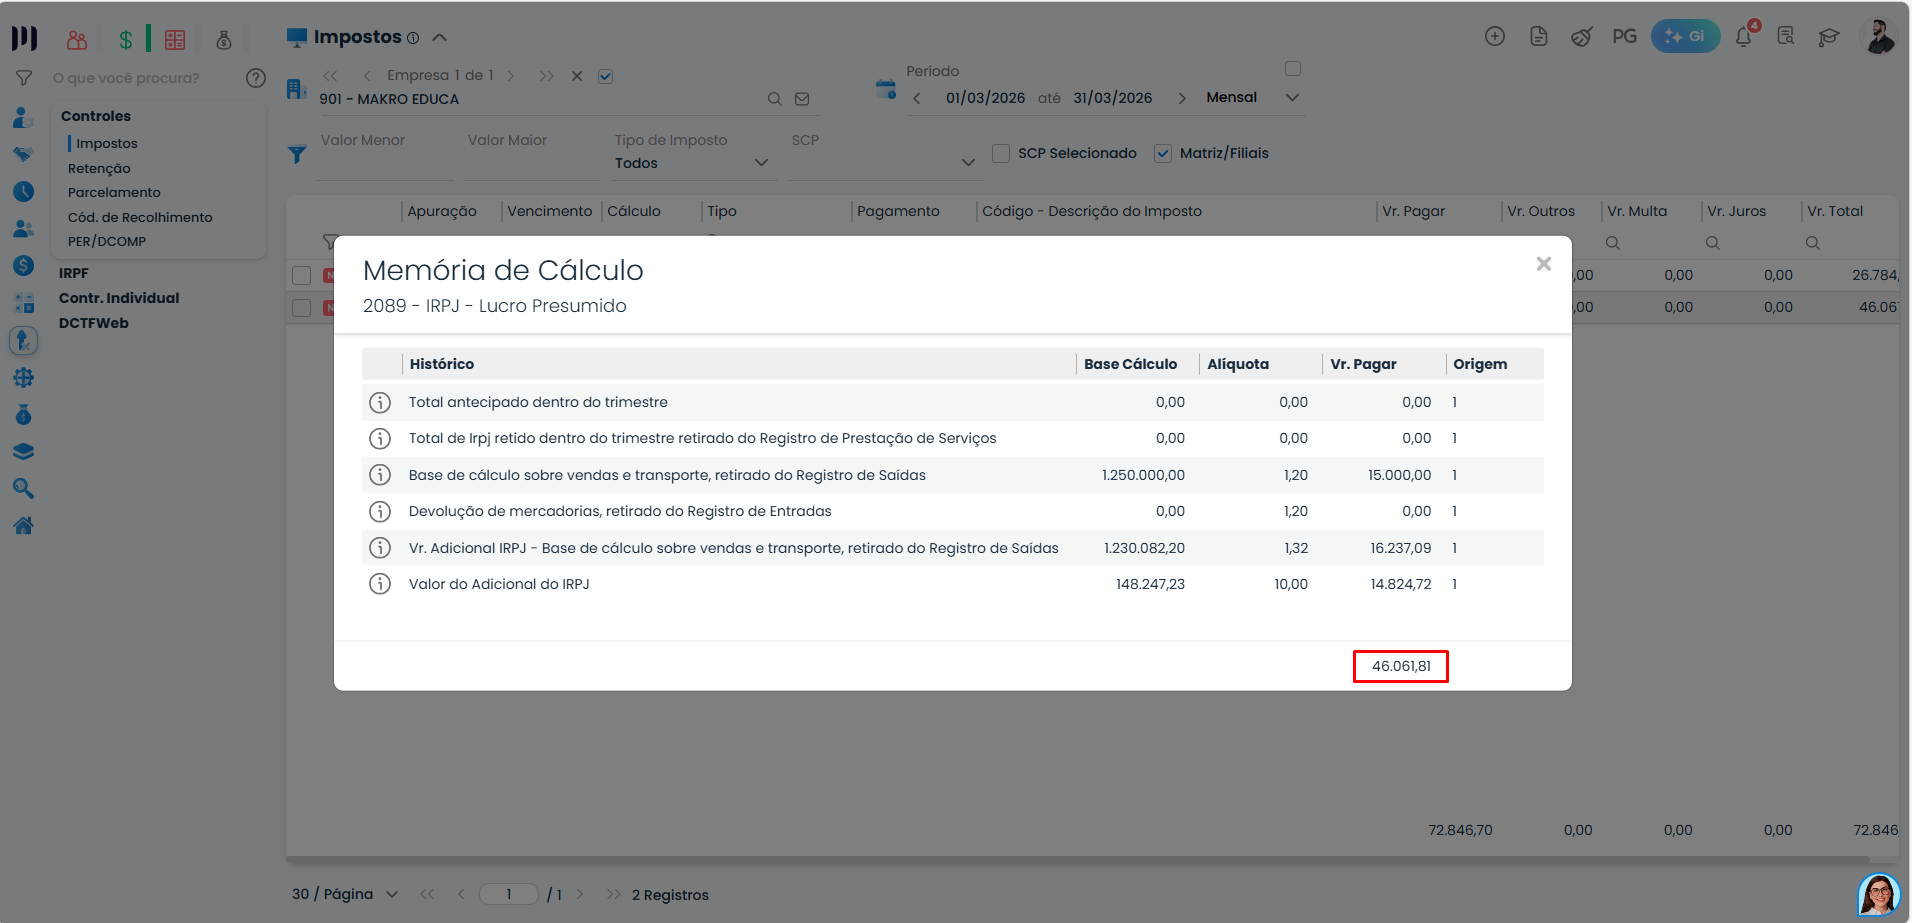This screenshot has width=1912, height=923.
Task: Click the Valor Menor input field
Action: click(x=385, y=164)
